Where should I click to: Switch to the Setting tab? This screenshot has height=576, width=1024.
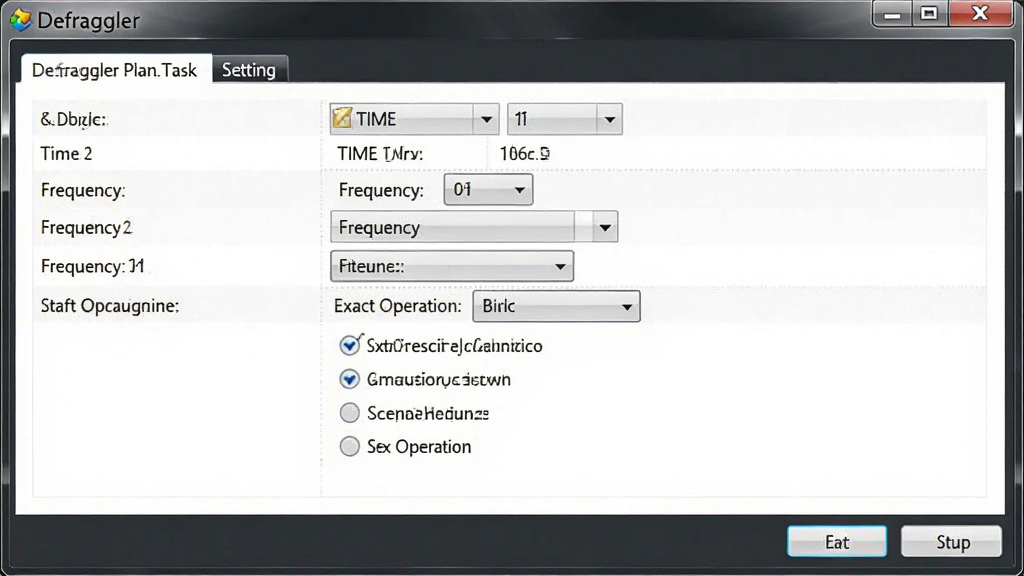pos(249,69)
